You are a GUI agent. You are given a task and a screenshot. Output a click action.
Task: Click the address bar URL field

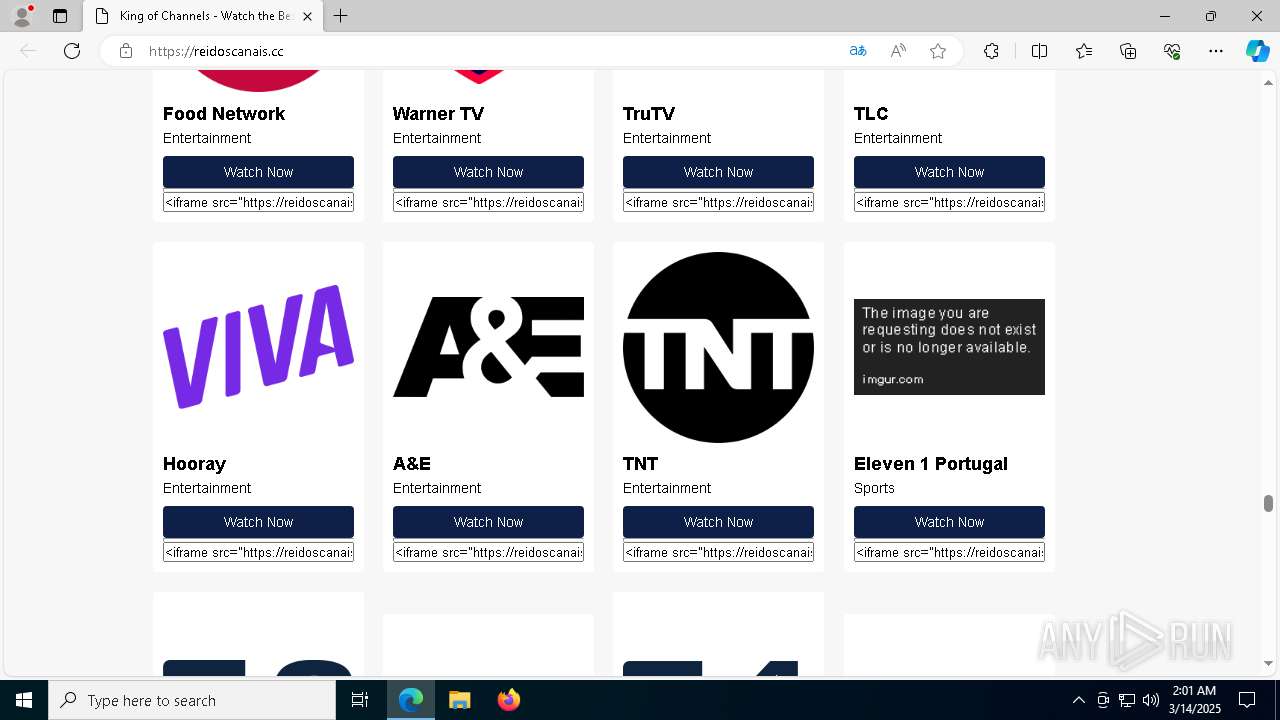coord(490,51)
